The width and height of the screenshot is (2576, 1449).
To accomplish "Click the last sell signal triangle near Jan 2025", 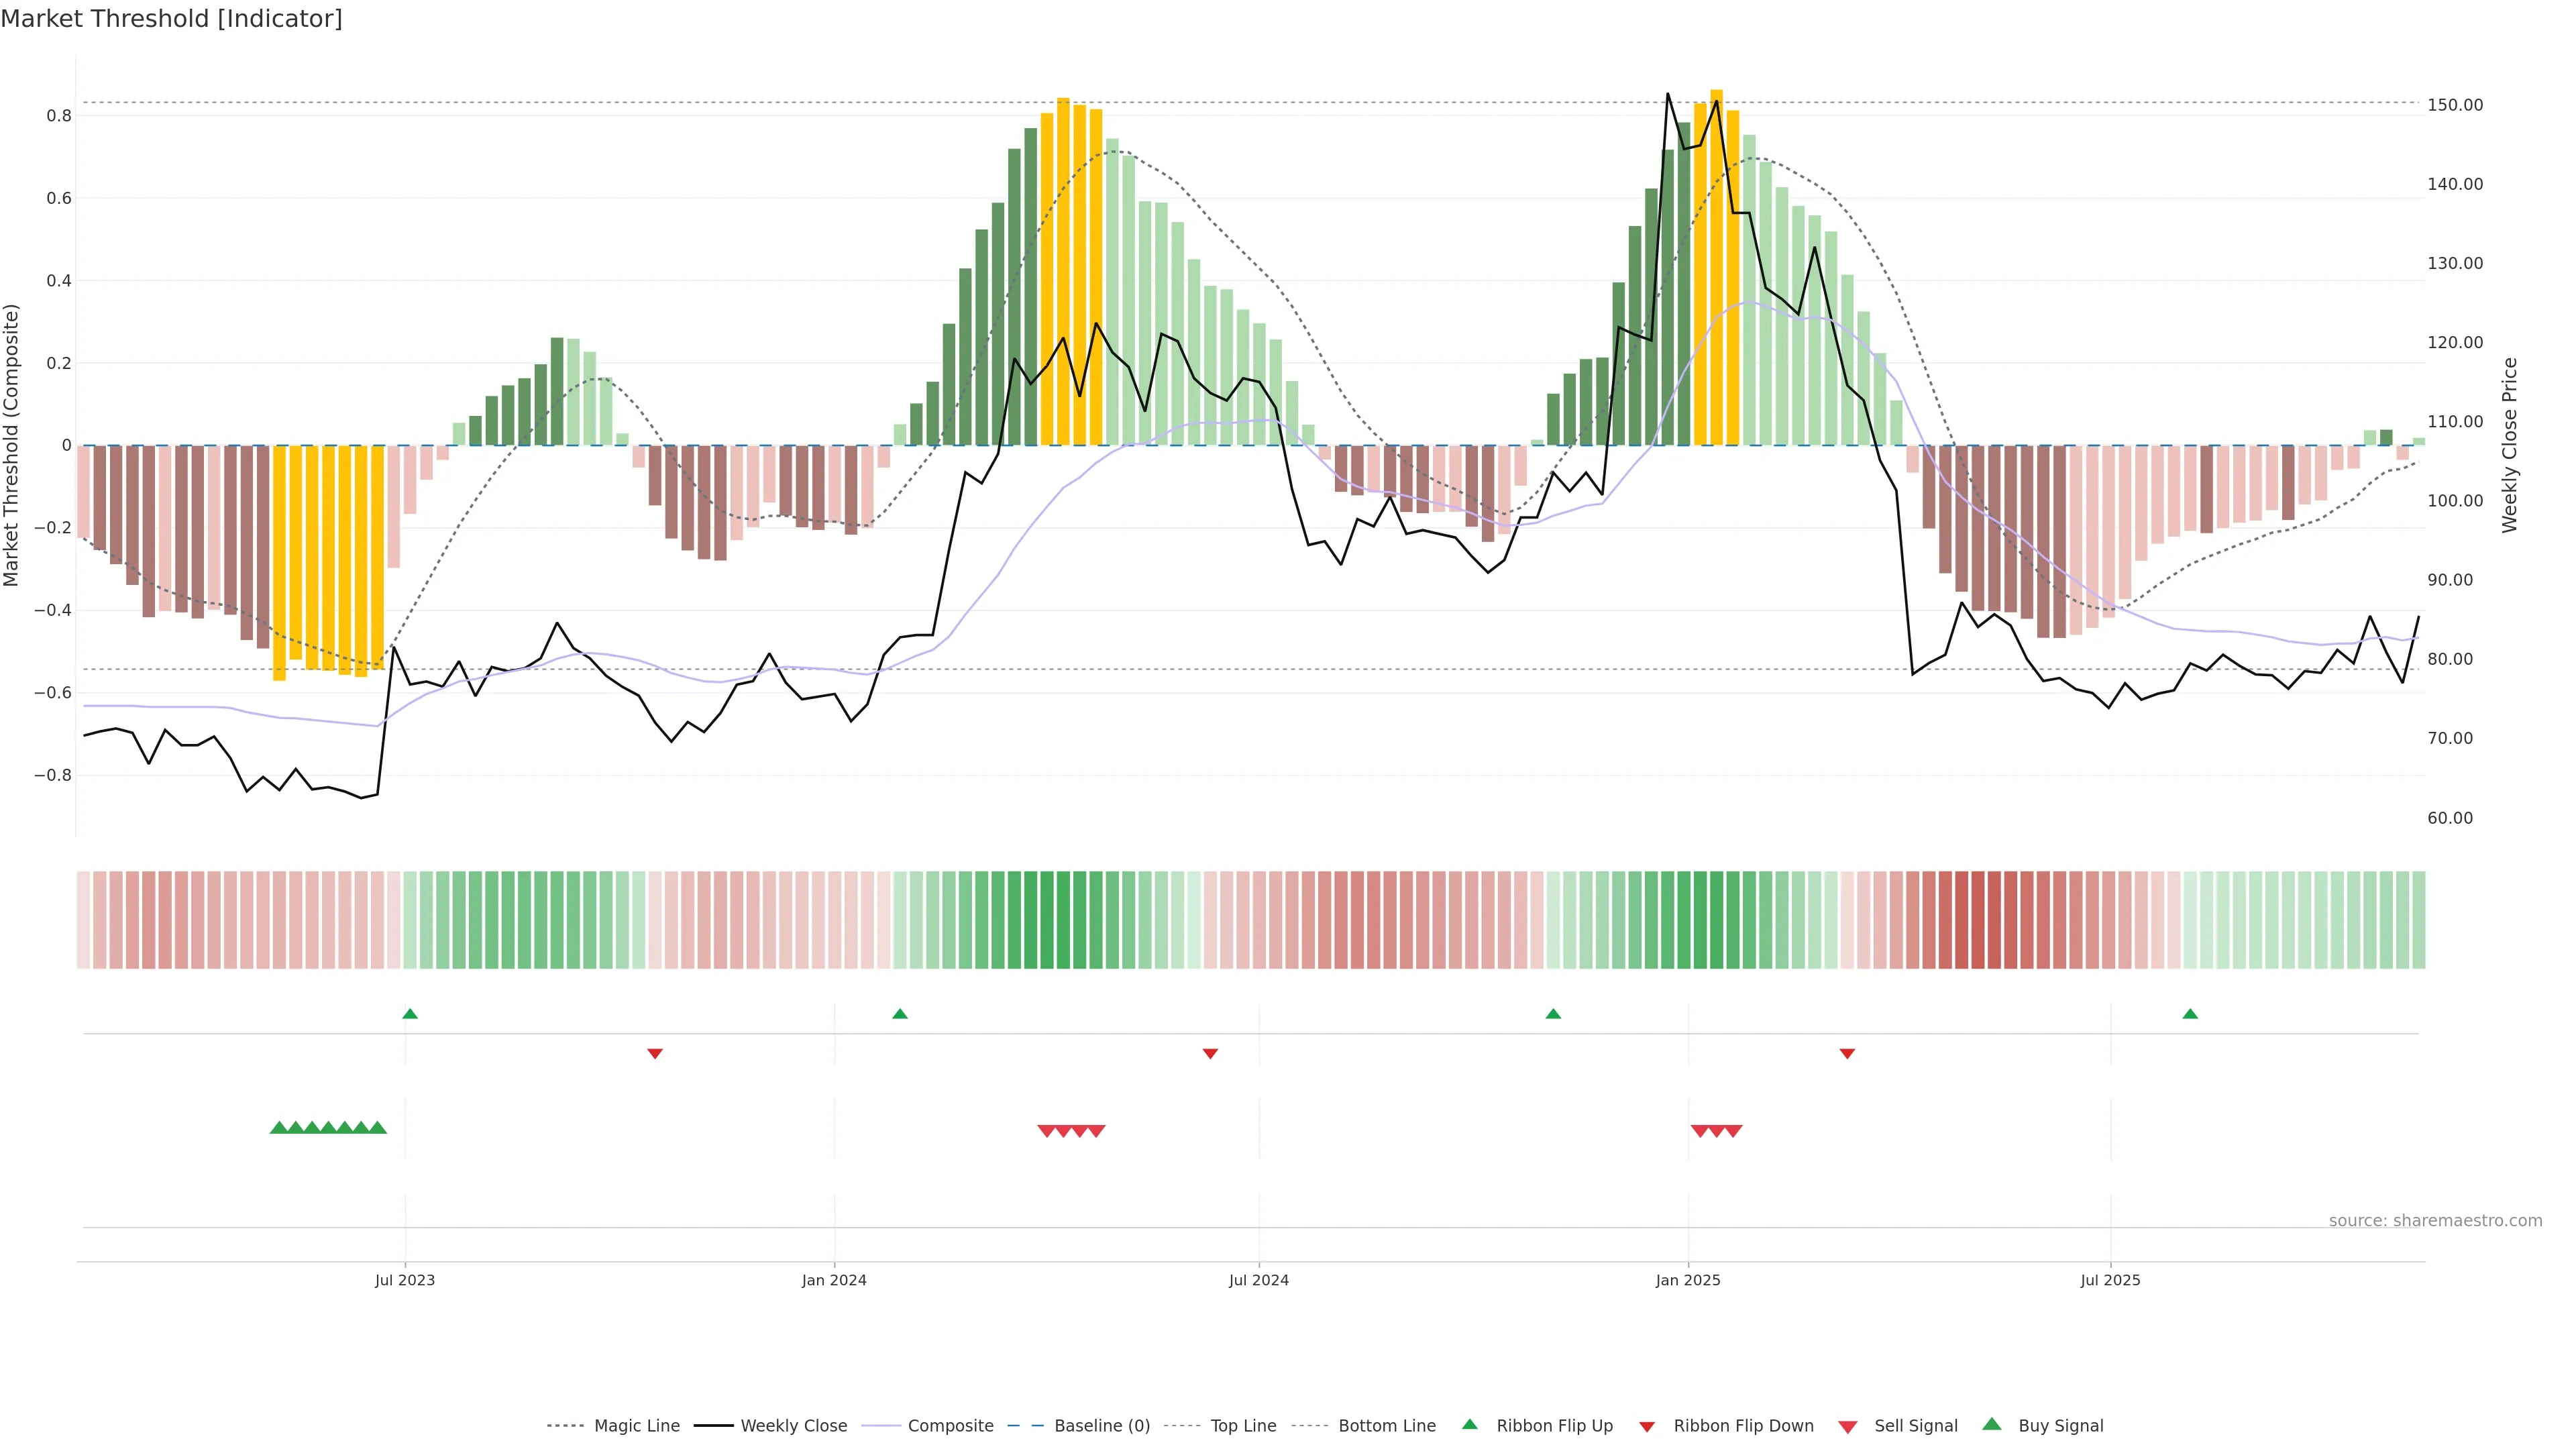I will 1733,1131.
